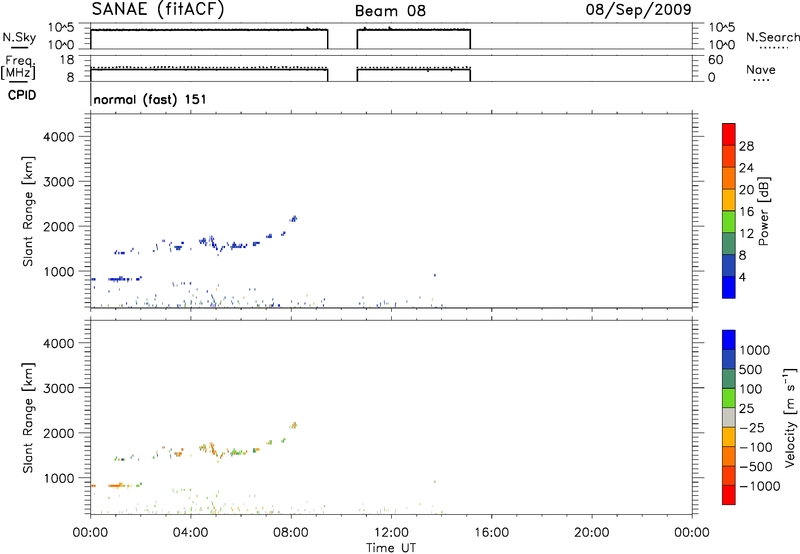This screenshot has height=554, width=800.
Task: Pick the bright blue Power segment below 4
Action: (x=729, y=287)
